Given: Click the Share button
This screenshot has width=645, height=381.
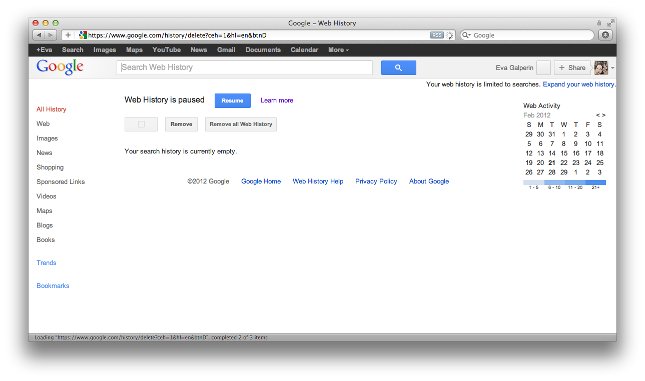Looking at the screenshot, I should click(x=572, y=67).
